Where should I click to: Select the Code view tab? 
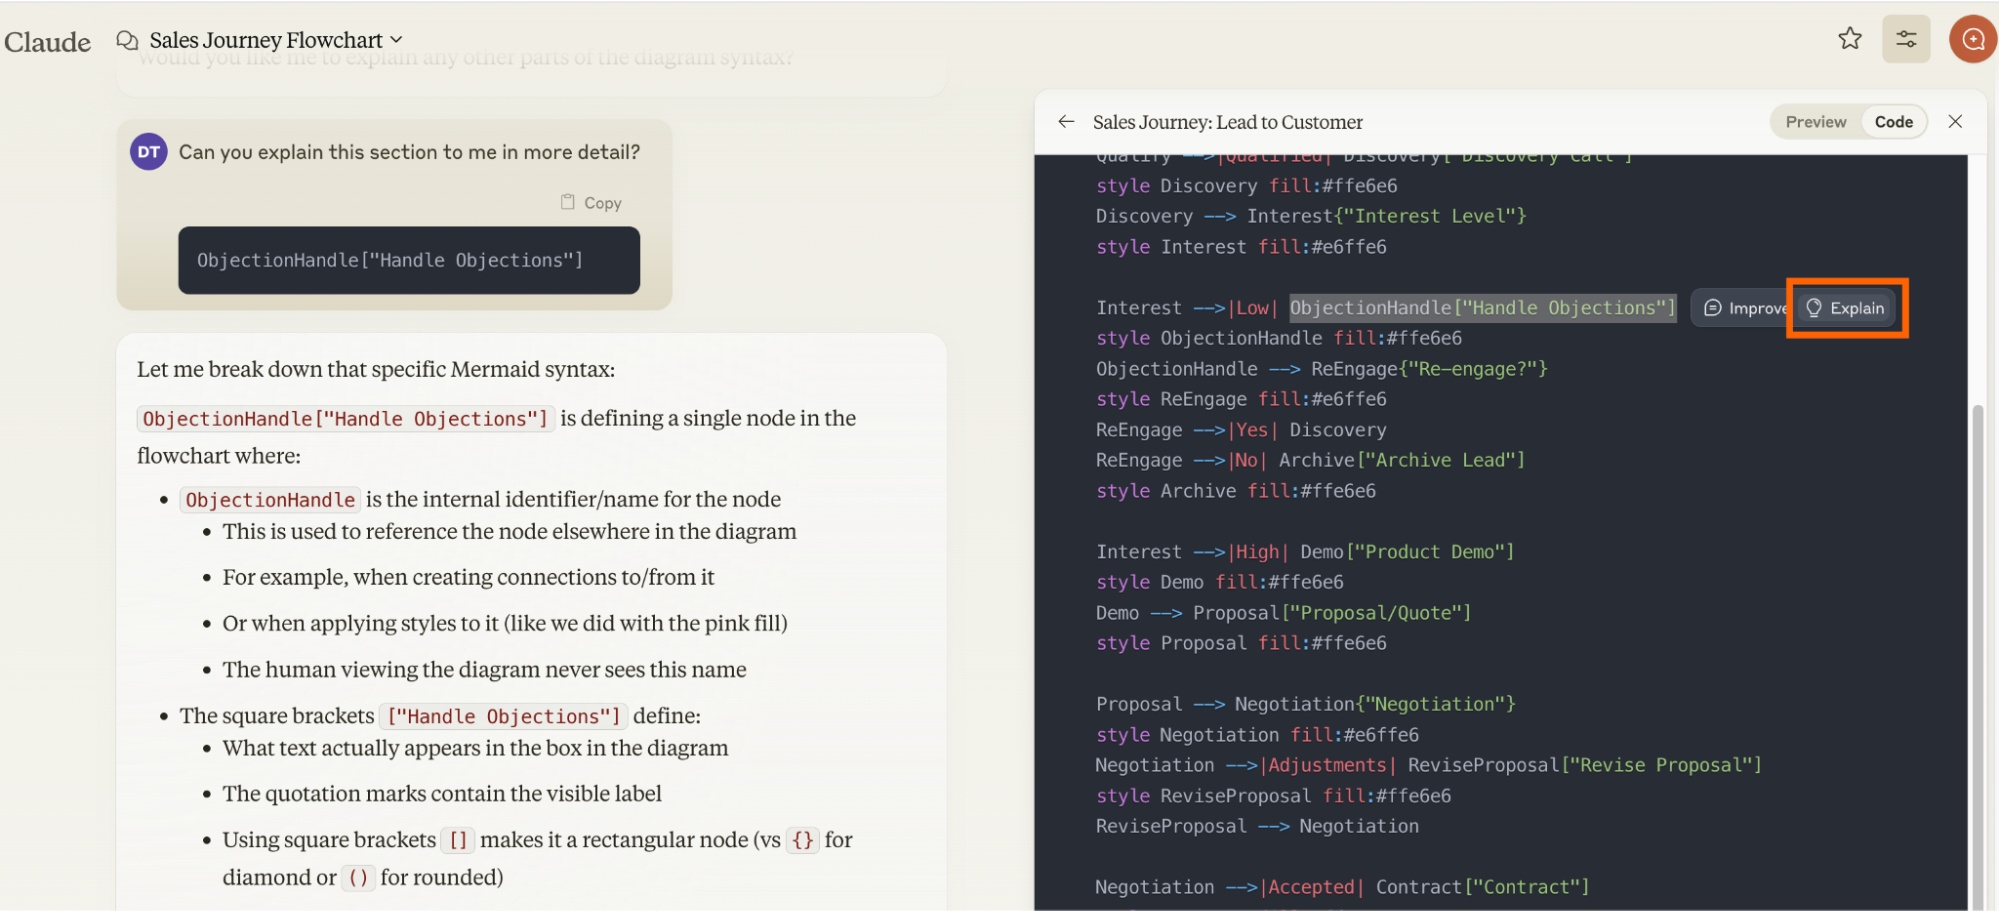pyautogui.click(x=1893, y=122)
